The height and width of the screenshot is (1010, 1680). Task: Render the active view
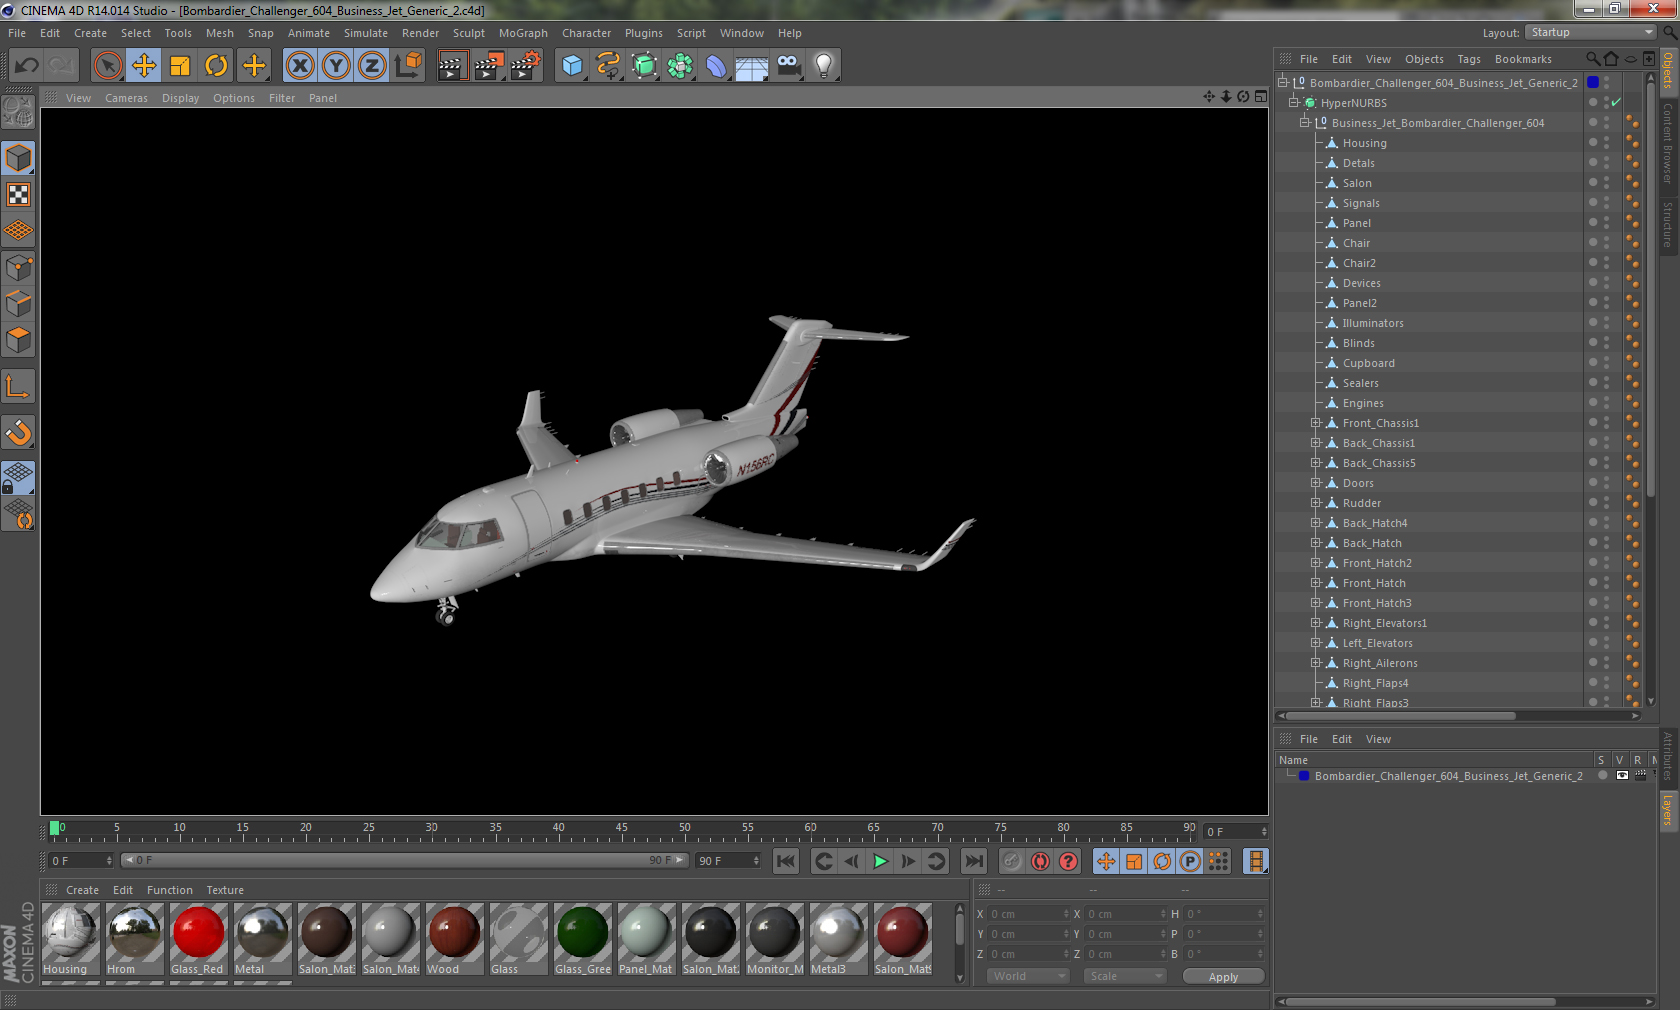click(452, 66)
